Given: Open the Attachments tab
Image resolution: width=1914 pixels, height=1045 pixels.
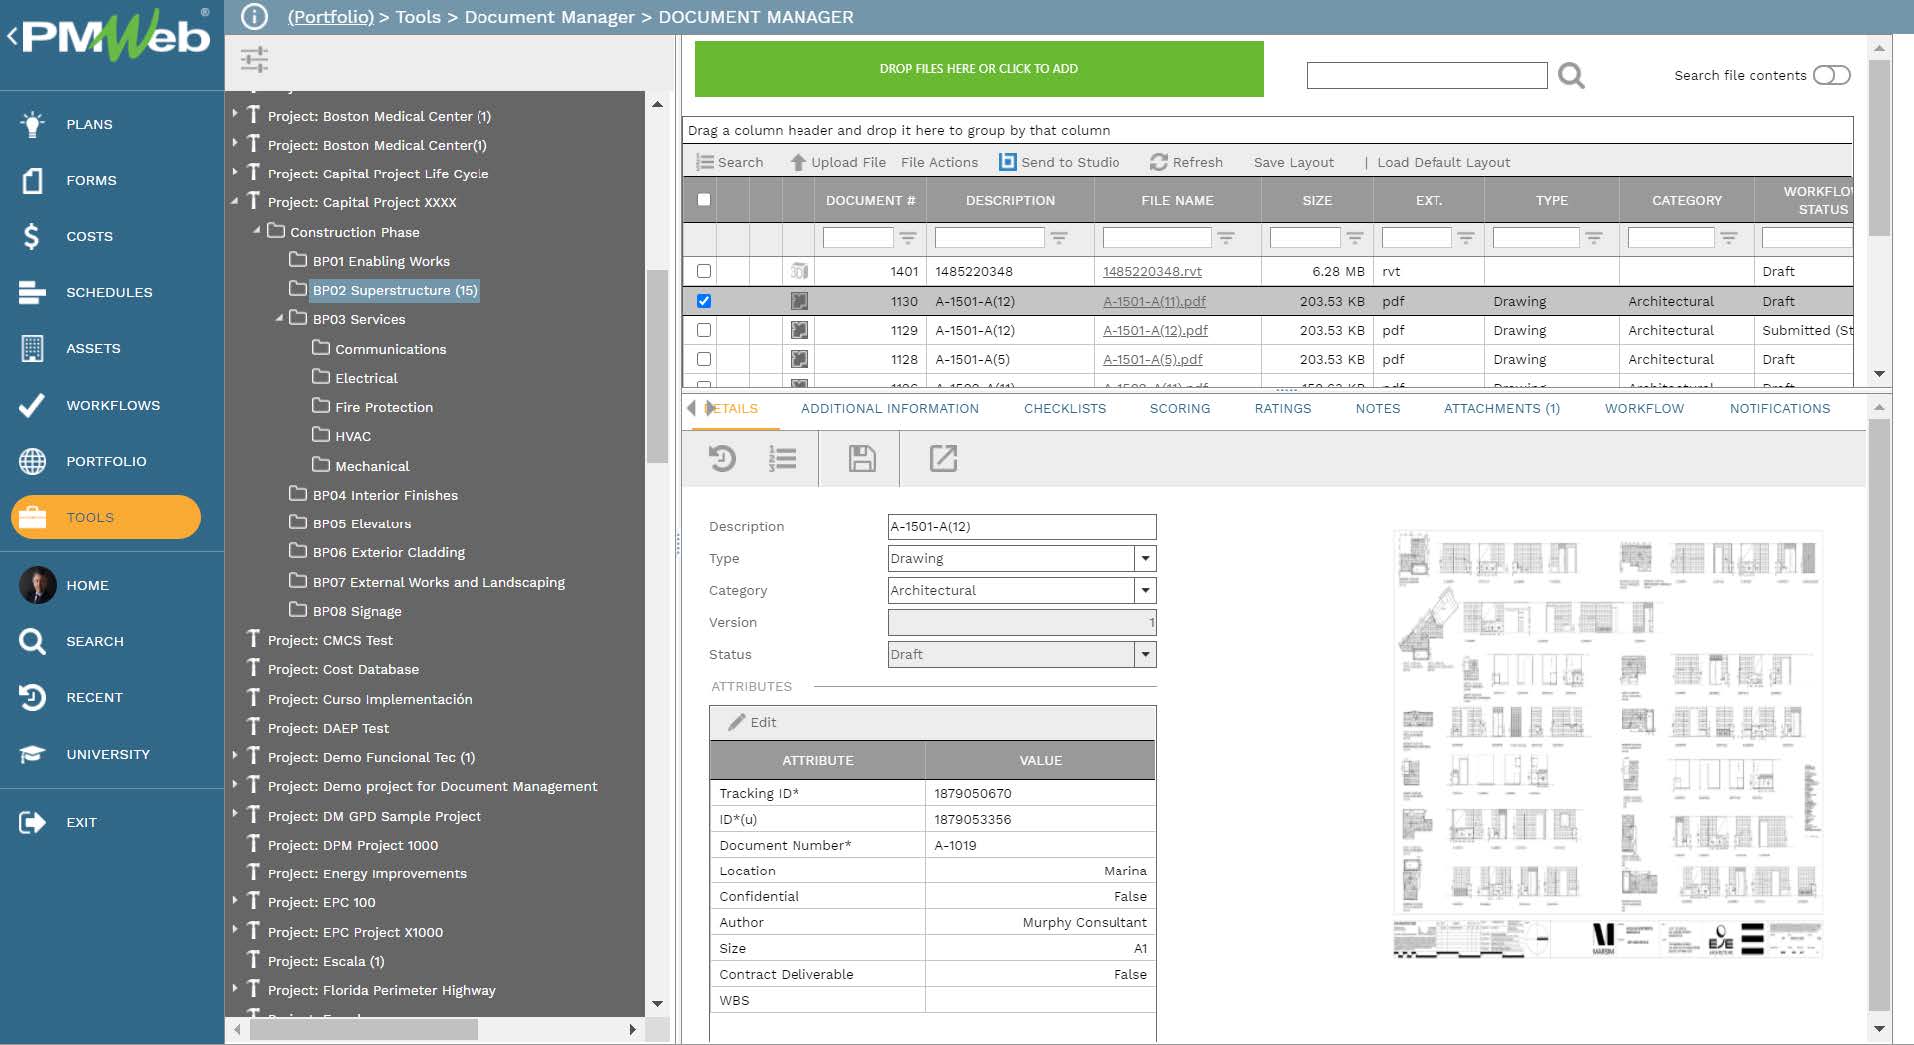Looking at the screenshot, I should pos(1502,408).
